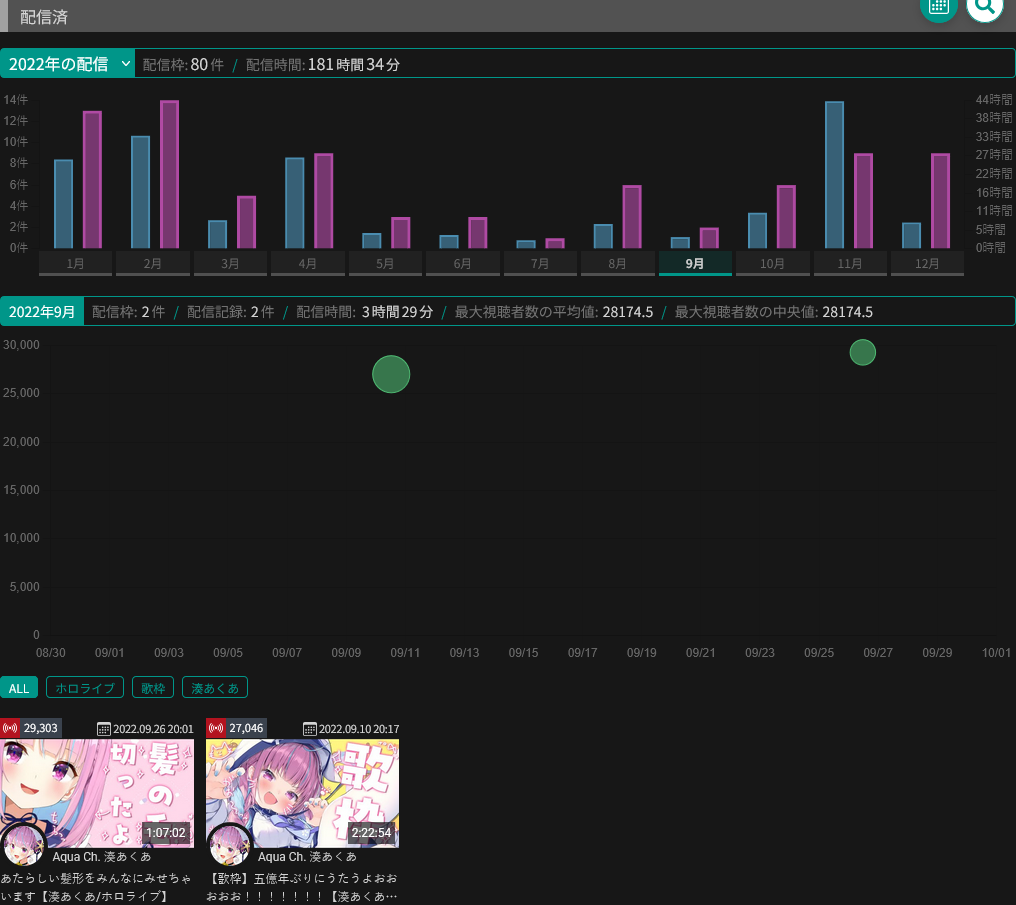Click live viewer icon beside 29,303

(x=10, y=728)
